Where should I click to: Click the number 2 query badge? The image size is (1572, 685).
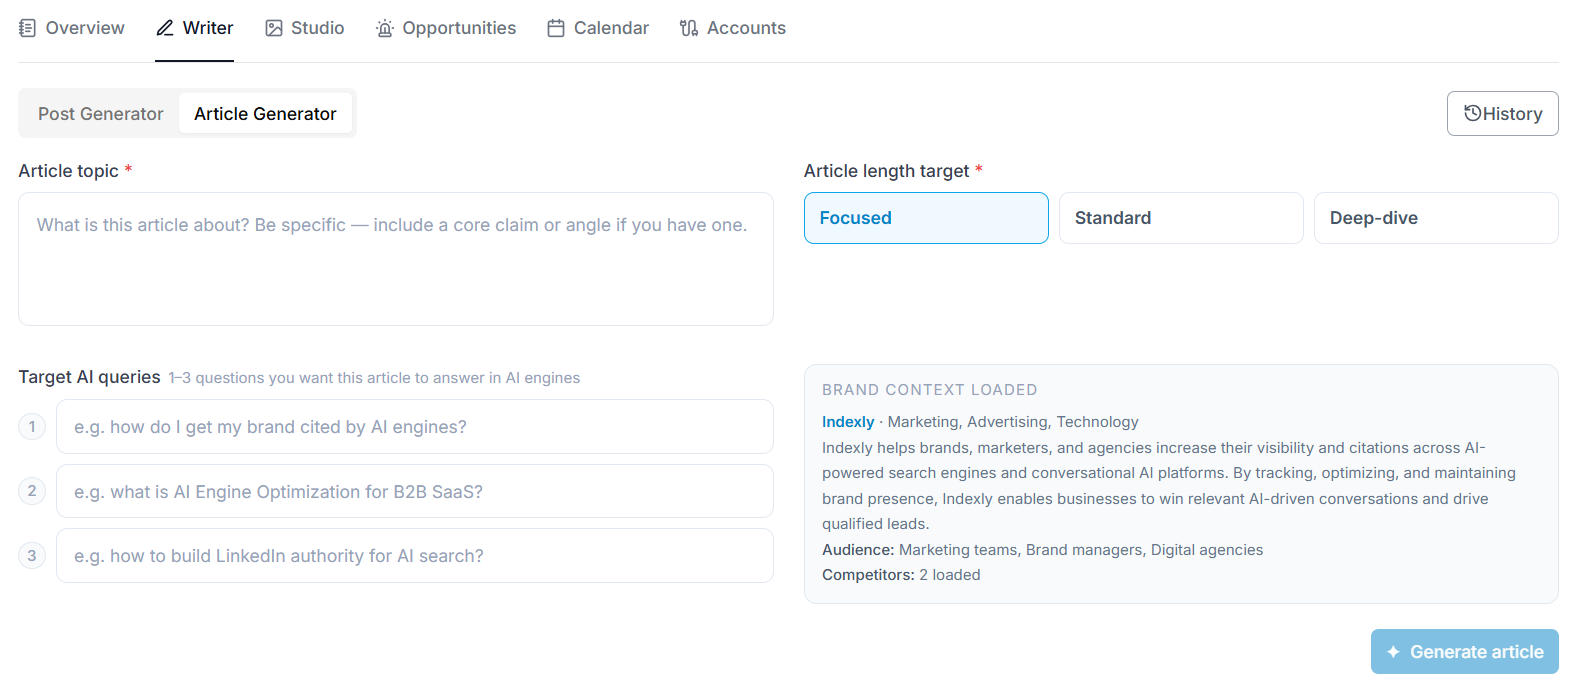(32, 491)
